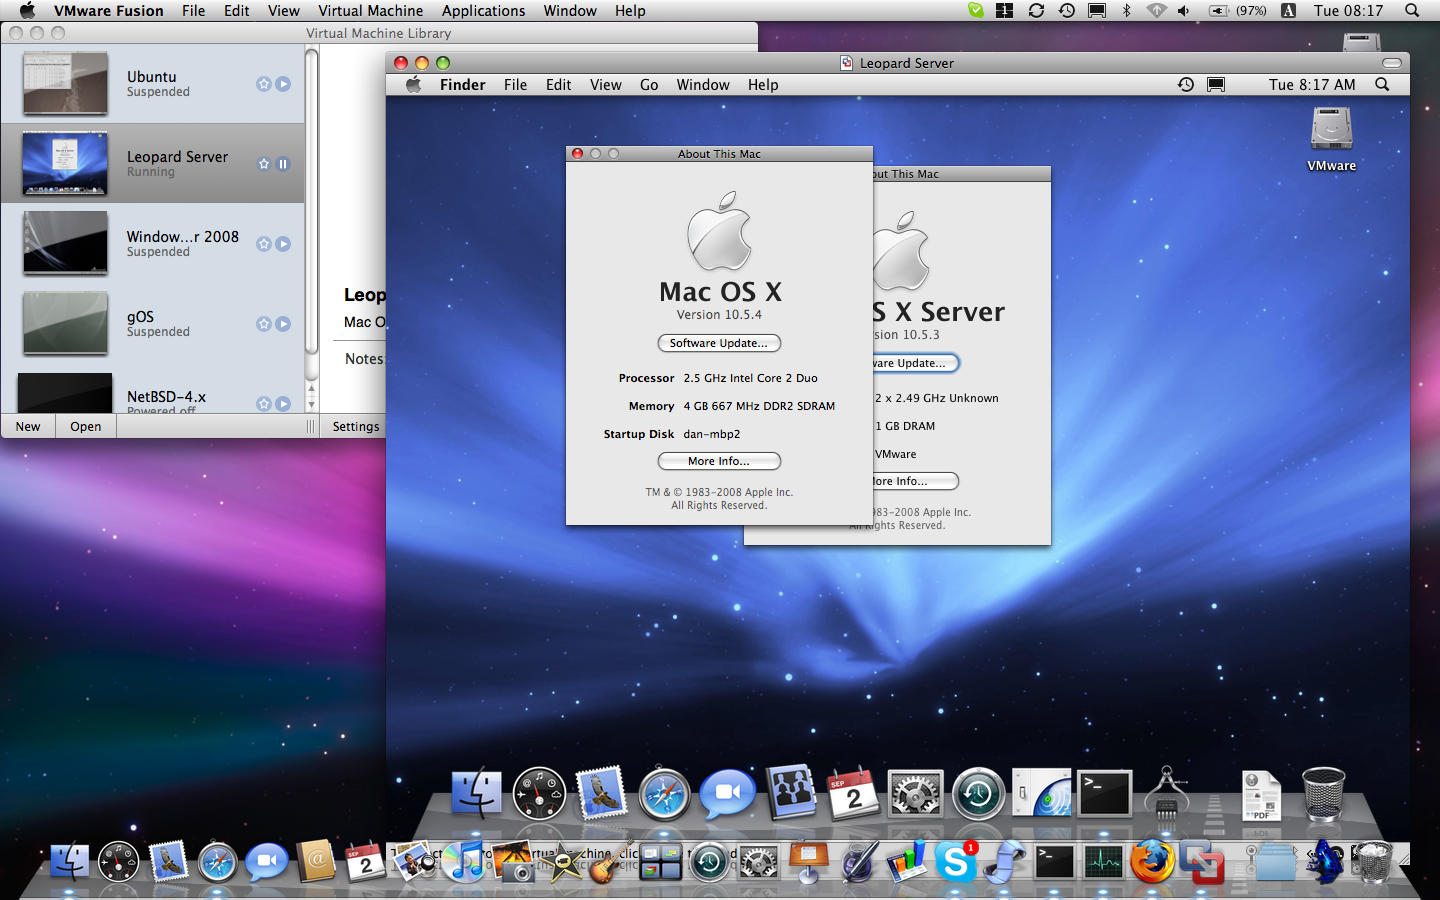Click Software Update in About This Mac
1440x900 pixels.
pos(719,343)
